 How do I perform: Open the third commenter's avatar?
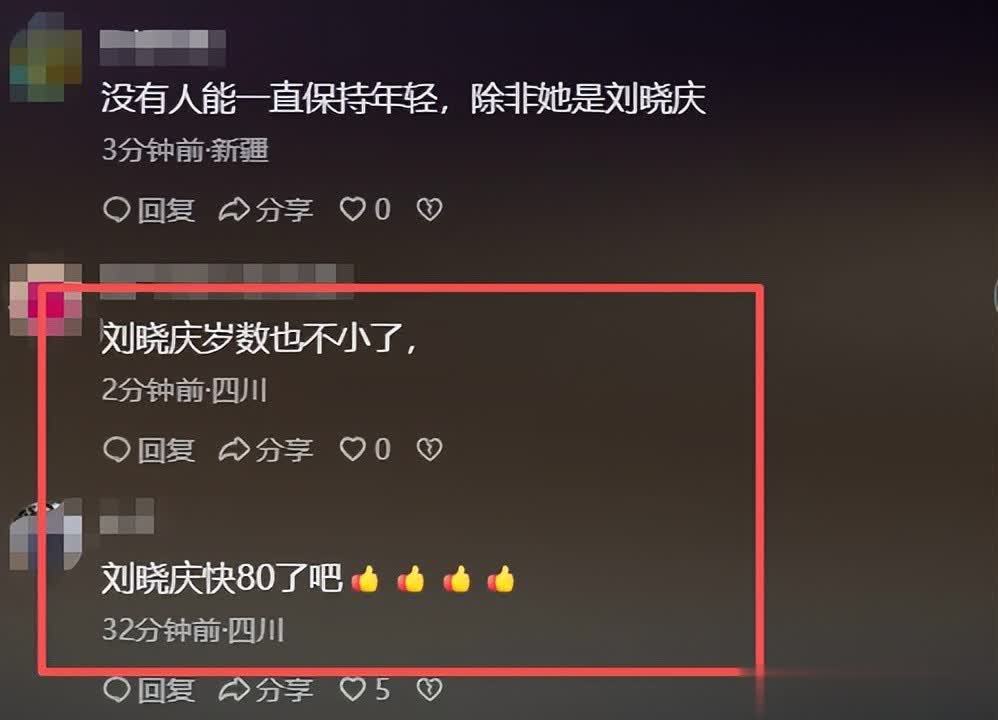pos(46,534)
